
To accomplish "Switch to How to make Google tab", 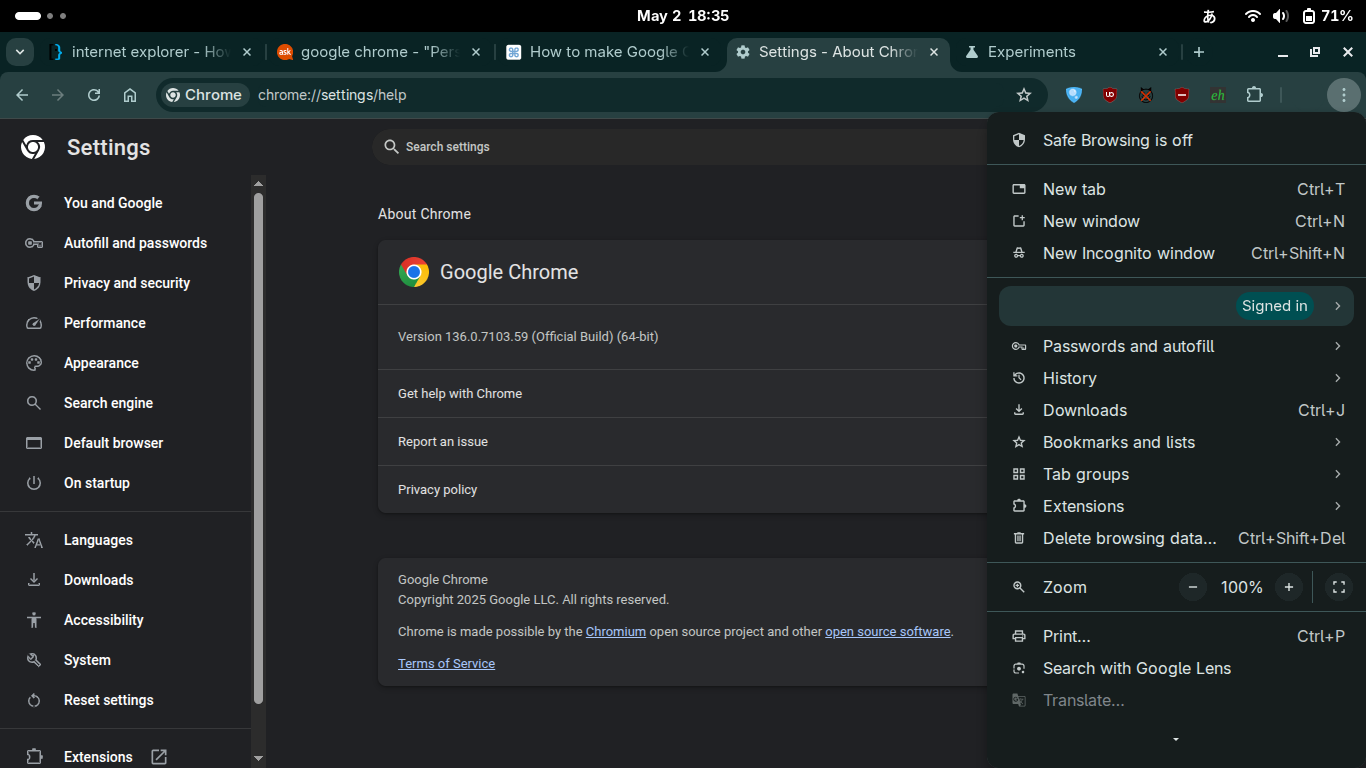I will tap(609, 52).
